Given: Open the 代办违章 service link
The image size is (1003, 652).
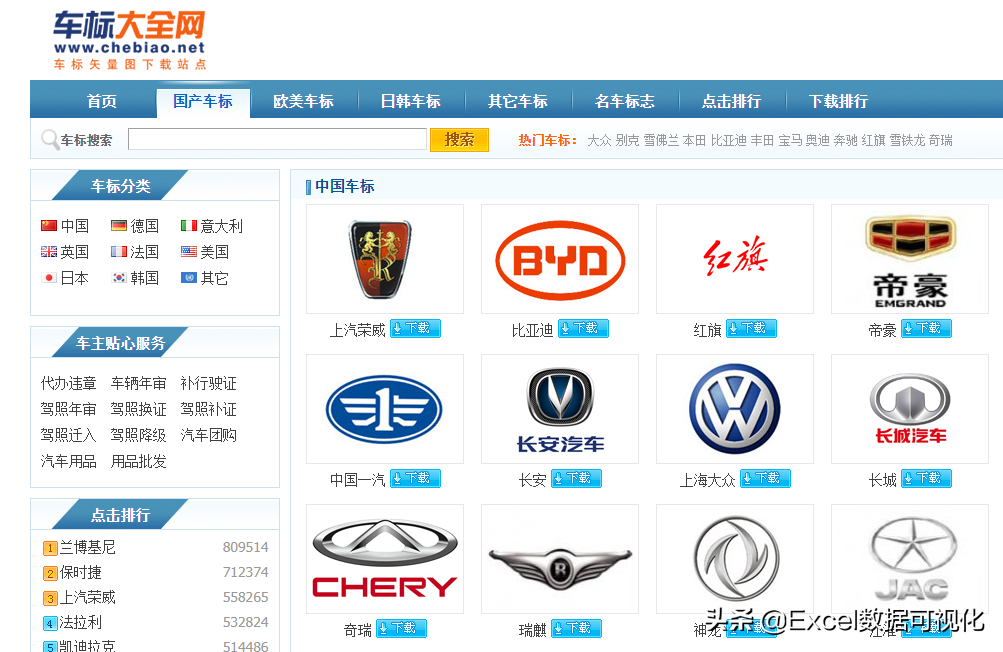Looking at the screenshot, I should (68, 383).
